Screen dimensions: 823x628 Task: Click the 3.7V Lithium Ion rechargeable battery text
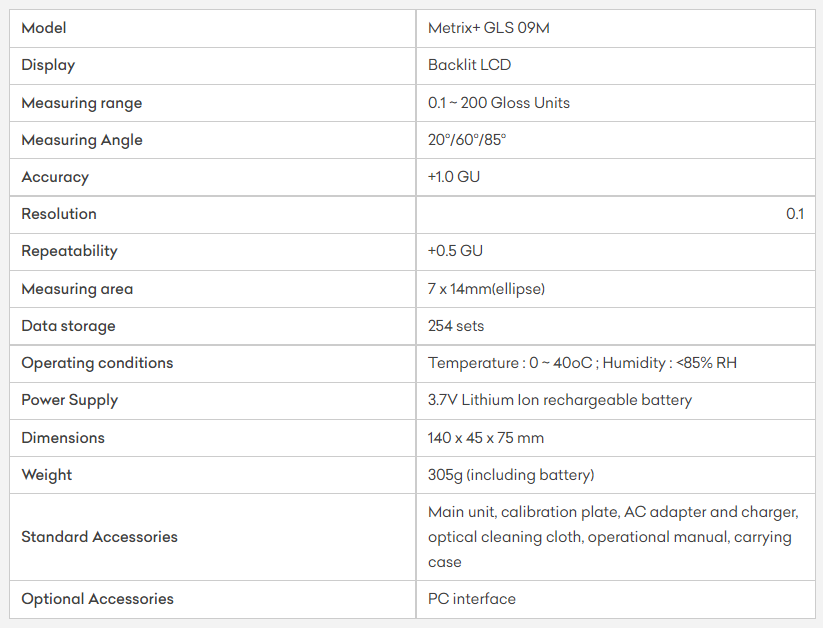coord(559,400)
